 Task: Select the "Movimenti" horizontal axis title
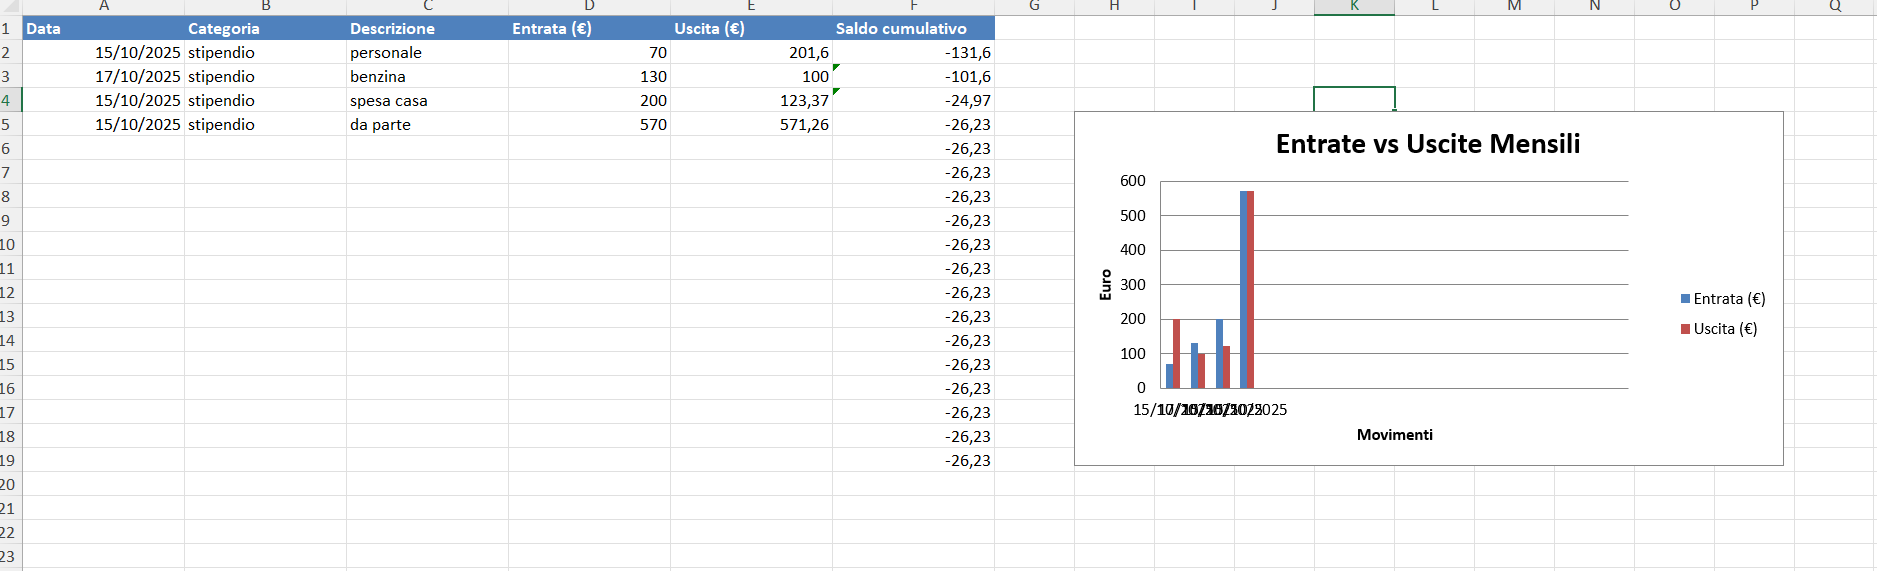coord(1394,435)
